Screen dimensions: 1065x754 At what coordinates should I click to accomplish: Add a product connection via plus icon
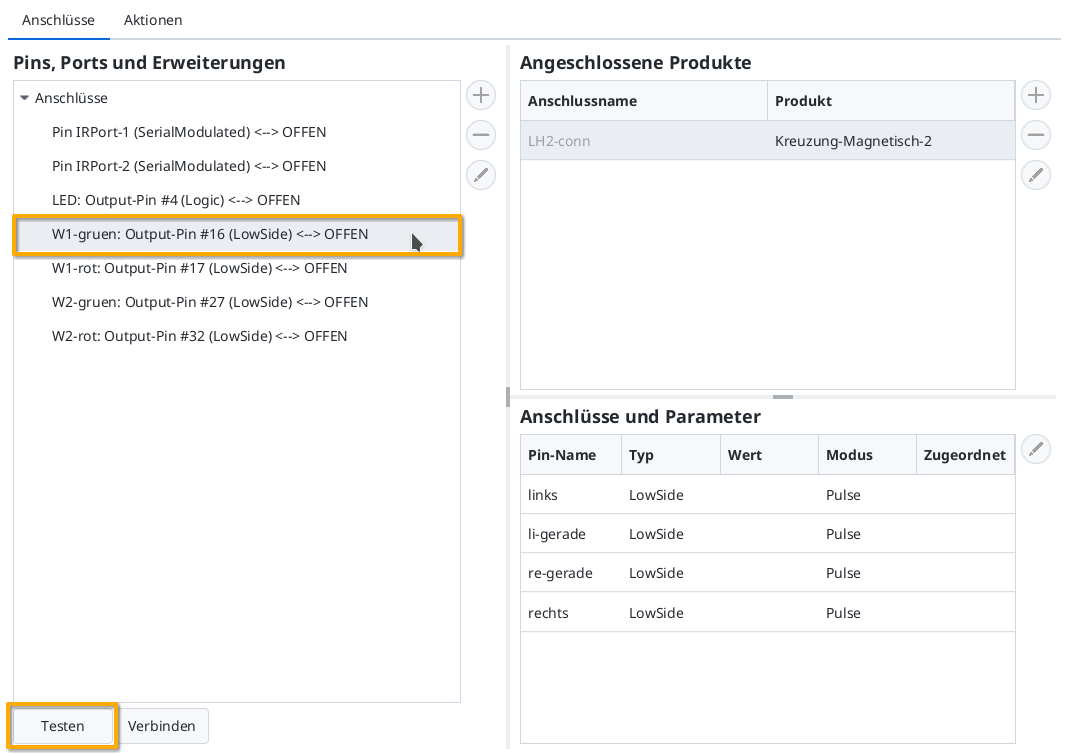click(1036, 95)
